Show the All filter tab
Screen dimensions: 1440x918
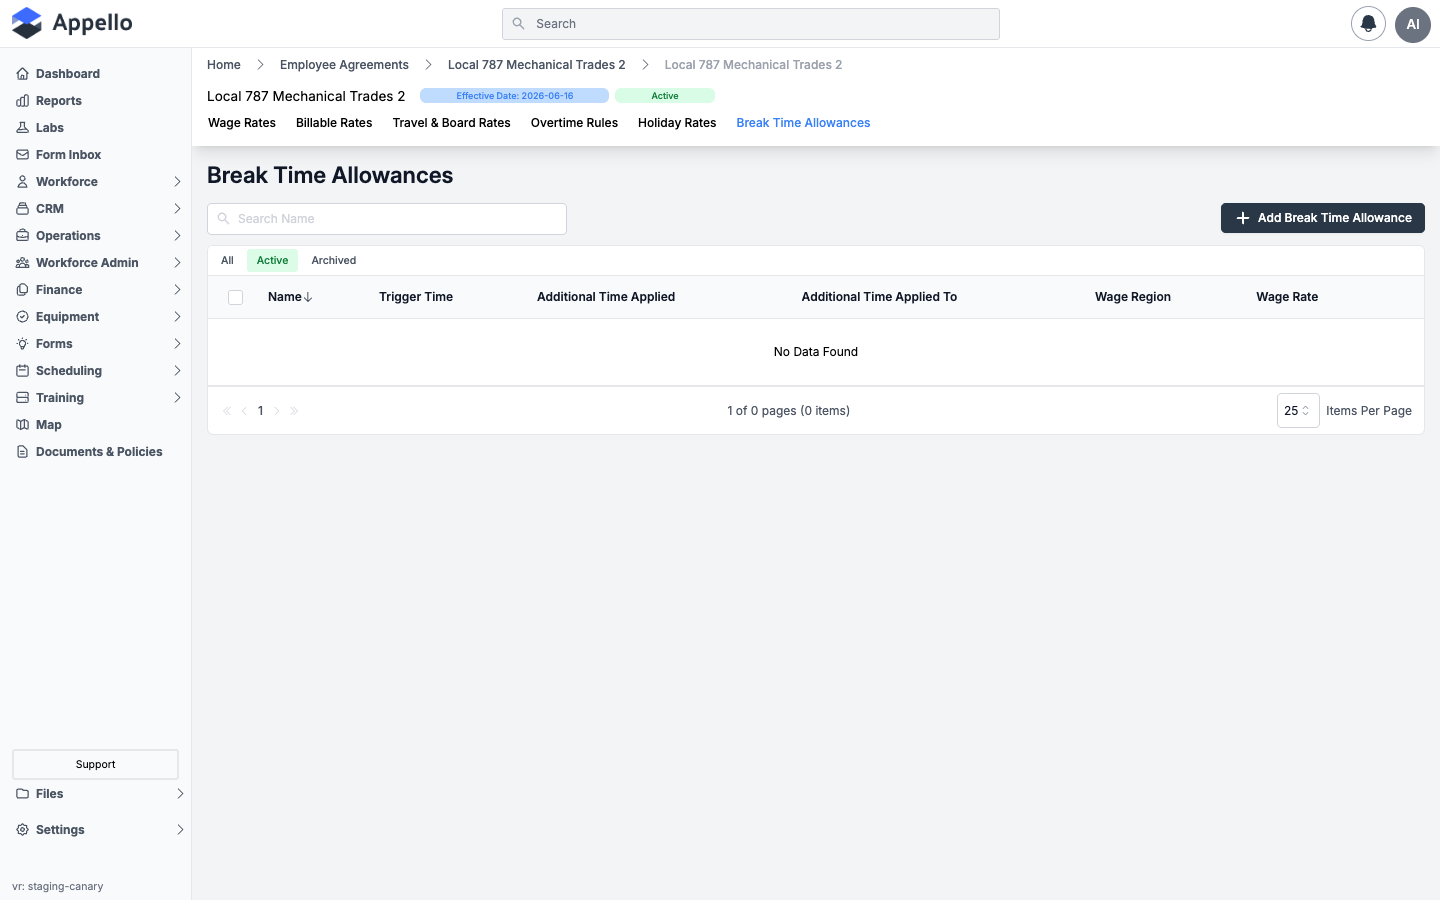227,261
